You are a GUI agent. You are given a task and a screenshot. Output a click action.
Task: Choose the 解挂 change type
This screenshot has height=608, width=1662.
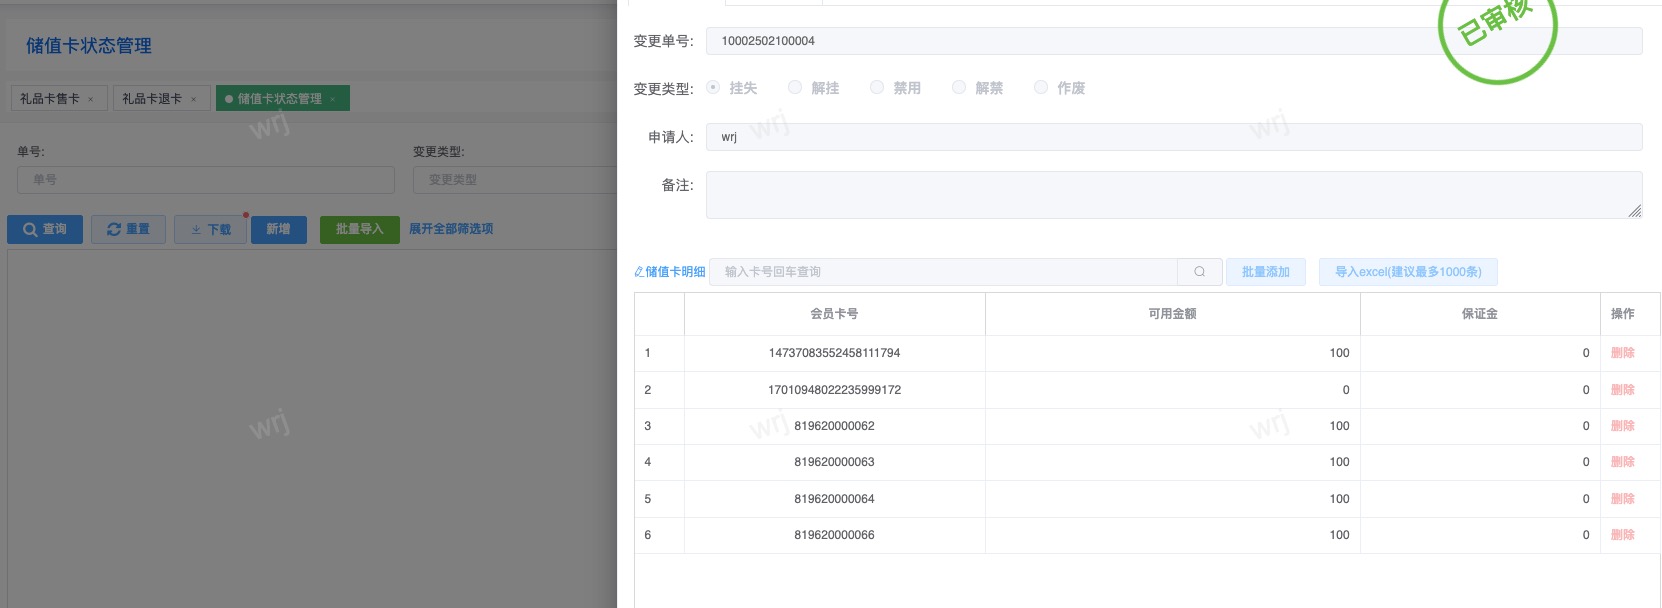coord(795,88)
